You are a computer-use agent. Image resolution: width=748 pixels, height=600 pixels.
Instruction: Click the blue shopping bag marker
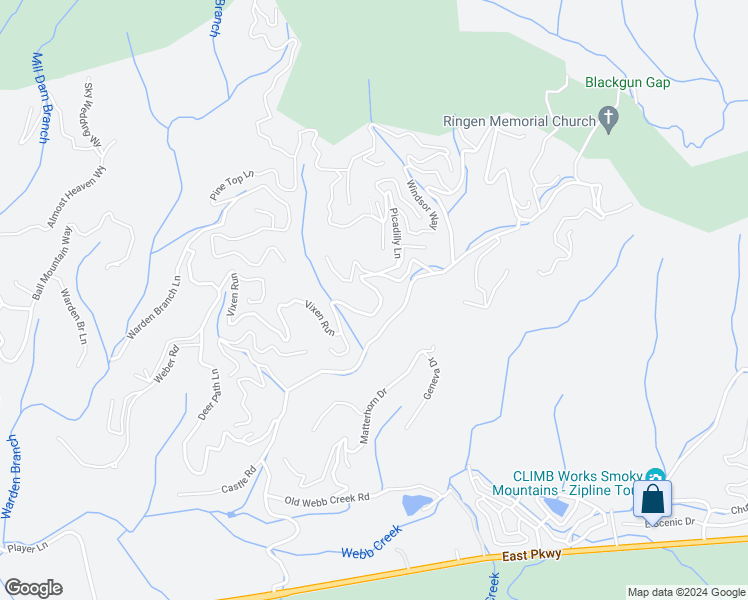(x=652, y=501)
